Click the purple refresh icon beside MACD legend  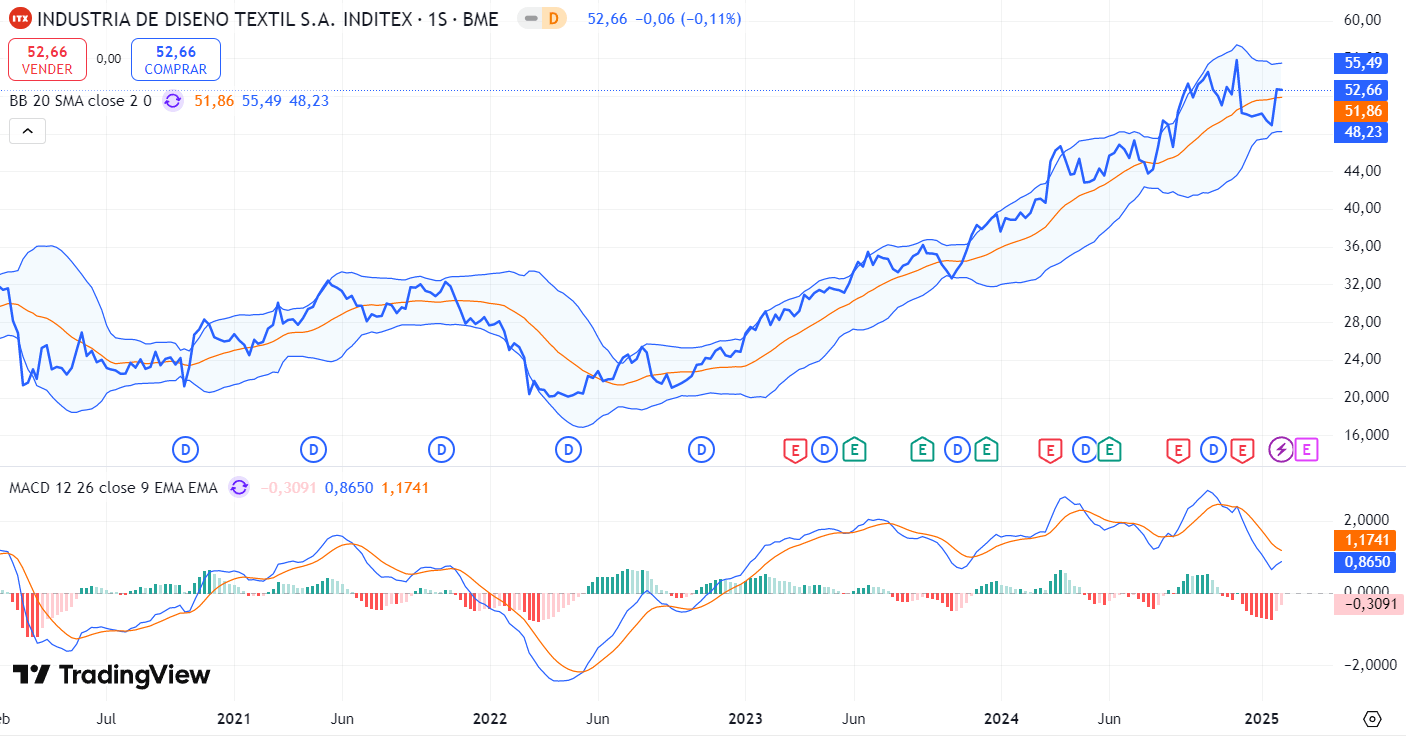[239, 488]
